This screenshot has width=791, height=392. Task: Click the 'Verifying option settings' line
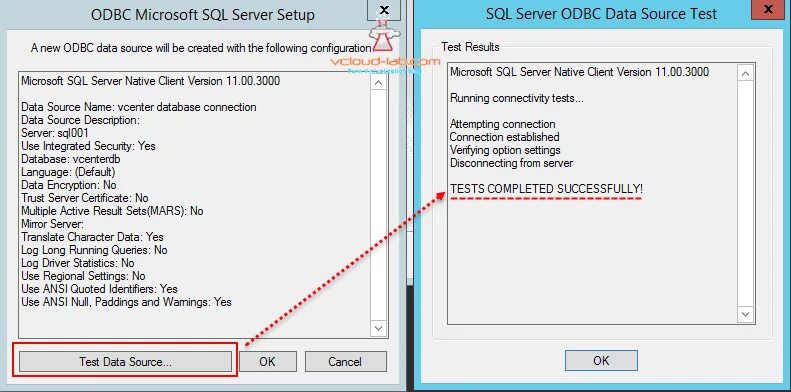[505, 150]
